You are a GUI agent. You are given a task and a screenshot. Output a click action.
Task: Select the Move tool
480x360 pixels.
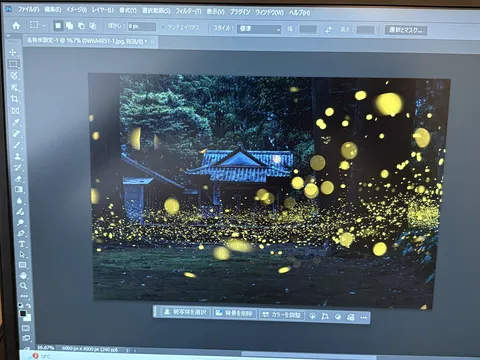[13, 53]
